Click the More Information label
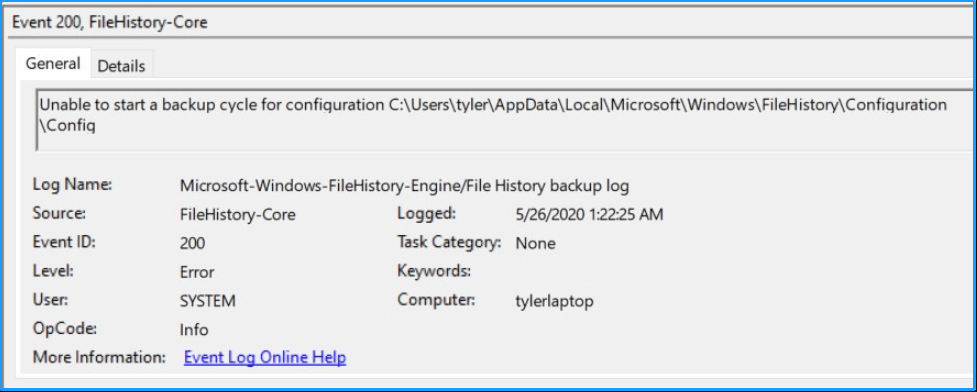Image resolution: width=977 pixels, height=392 pixels. (x=99, y=358)
